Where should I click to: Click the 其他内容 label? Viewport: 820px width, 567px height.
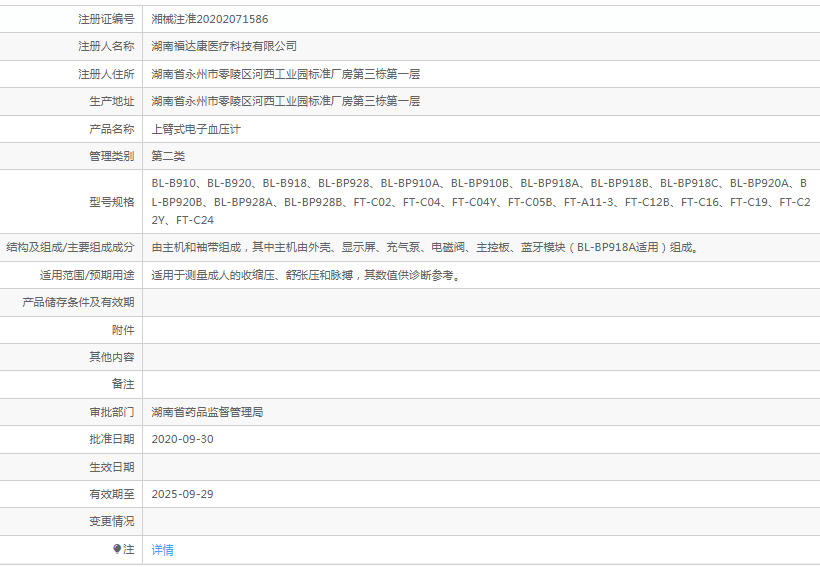click(112, 357)
